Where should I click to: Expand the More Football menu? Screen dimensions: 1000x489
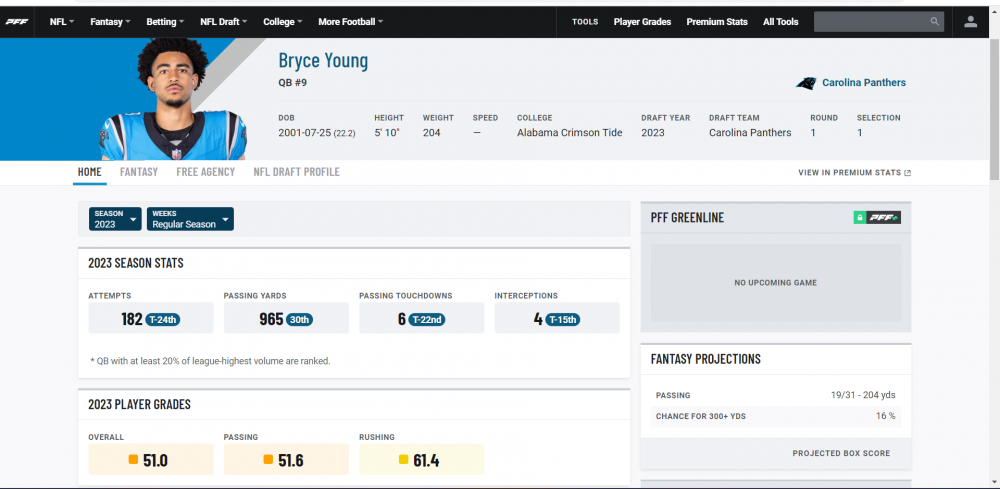(350, 21)
